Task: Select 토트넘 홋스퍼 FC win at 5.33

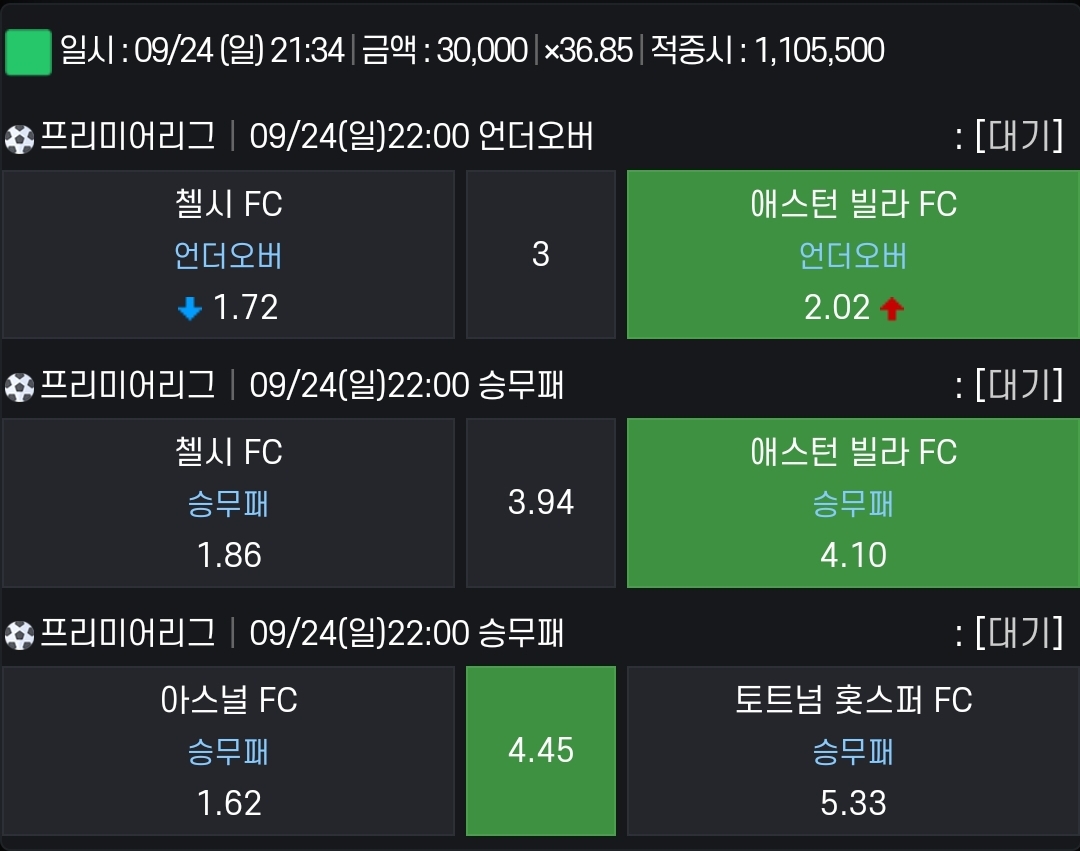Action: tap(853, 750)
